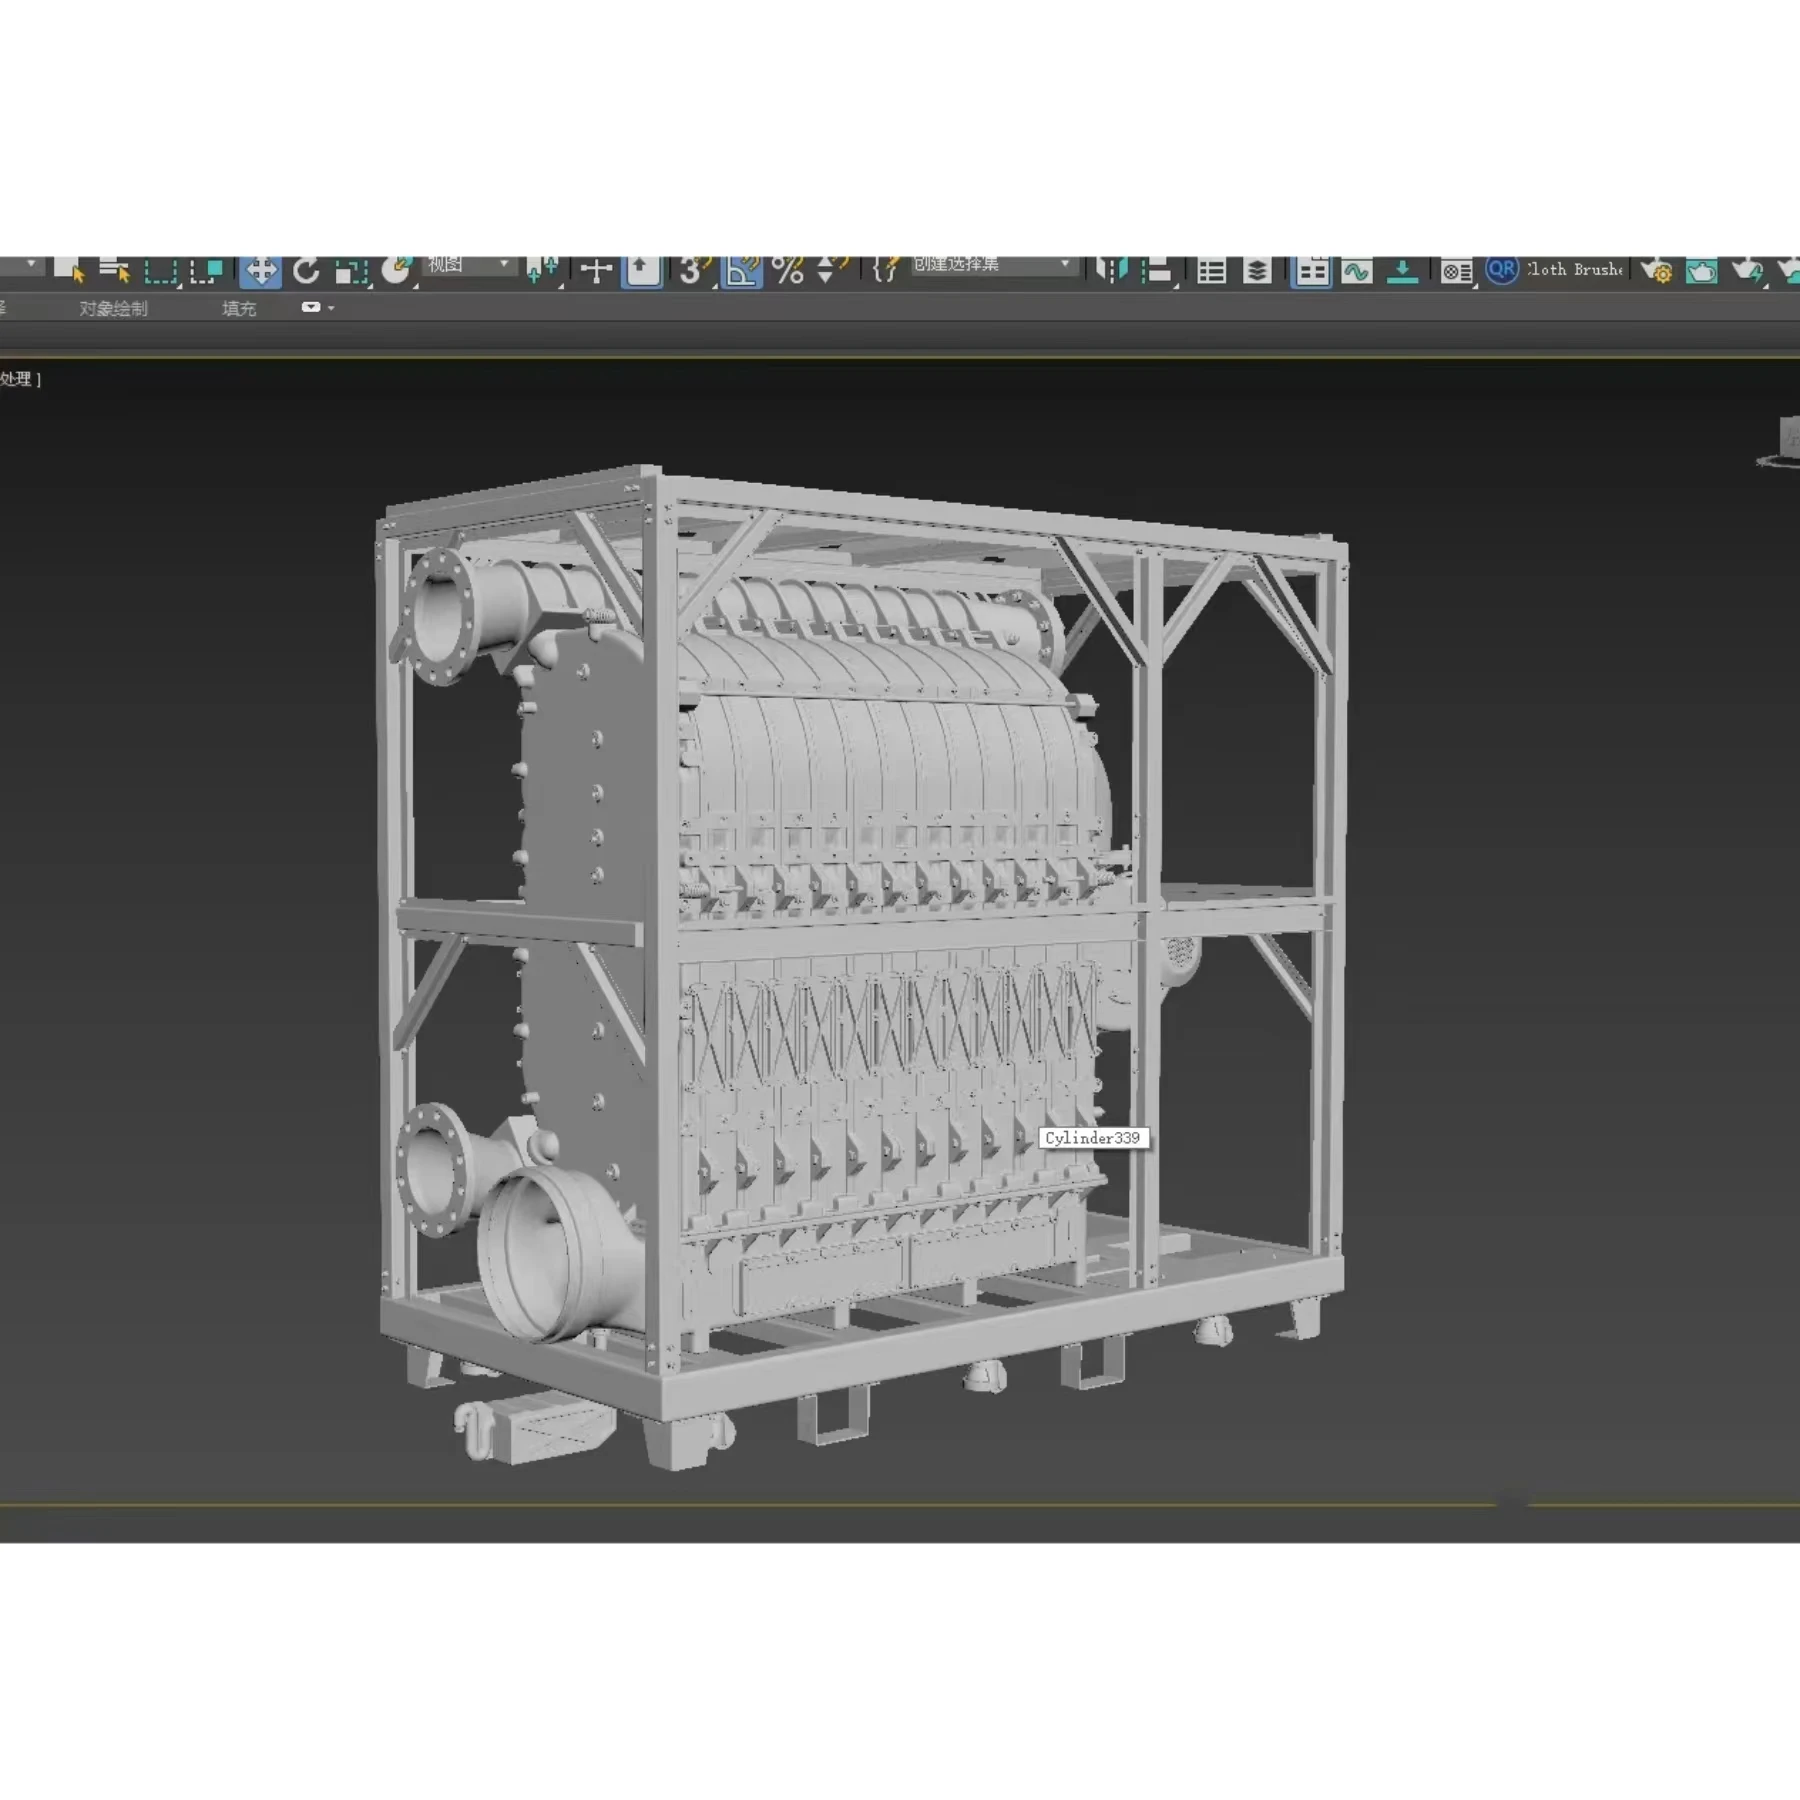Toggle the Angle Snap button
This screenshot has width=1800, height=1800.
[742, 270]
